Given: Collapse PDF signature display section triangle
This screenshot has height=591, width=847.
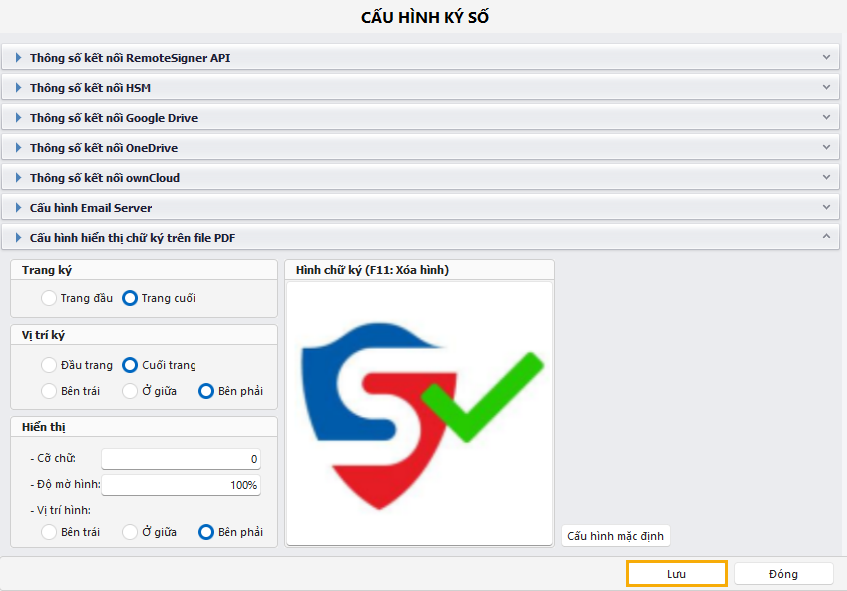Looking at the screenshot, I should tap(18, 237).
